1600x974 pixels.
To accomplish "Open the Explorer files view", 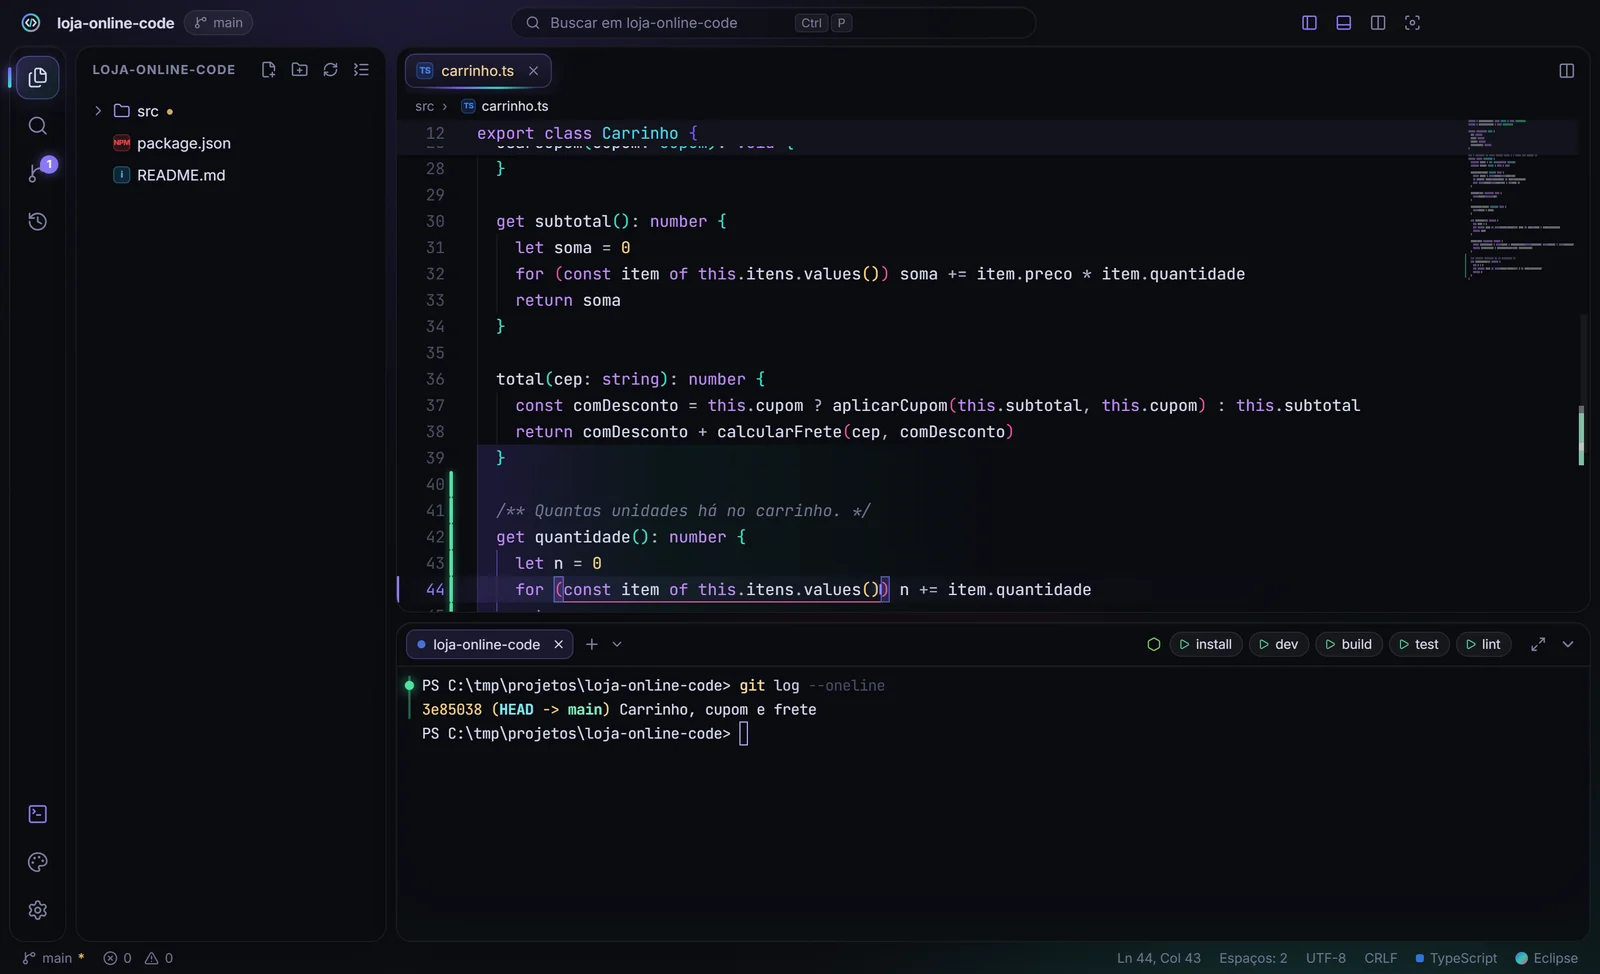I will tap(38, 77).
